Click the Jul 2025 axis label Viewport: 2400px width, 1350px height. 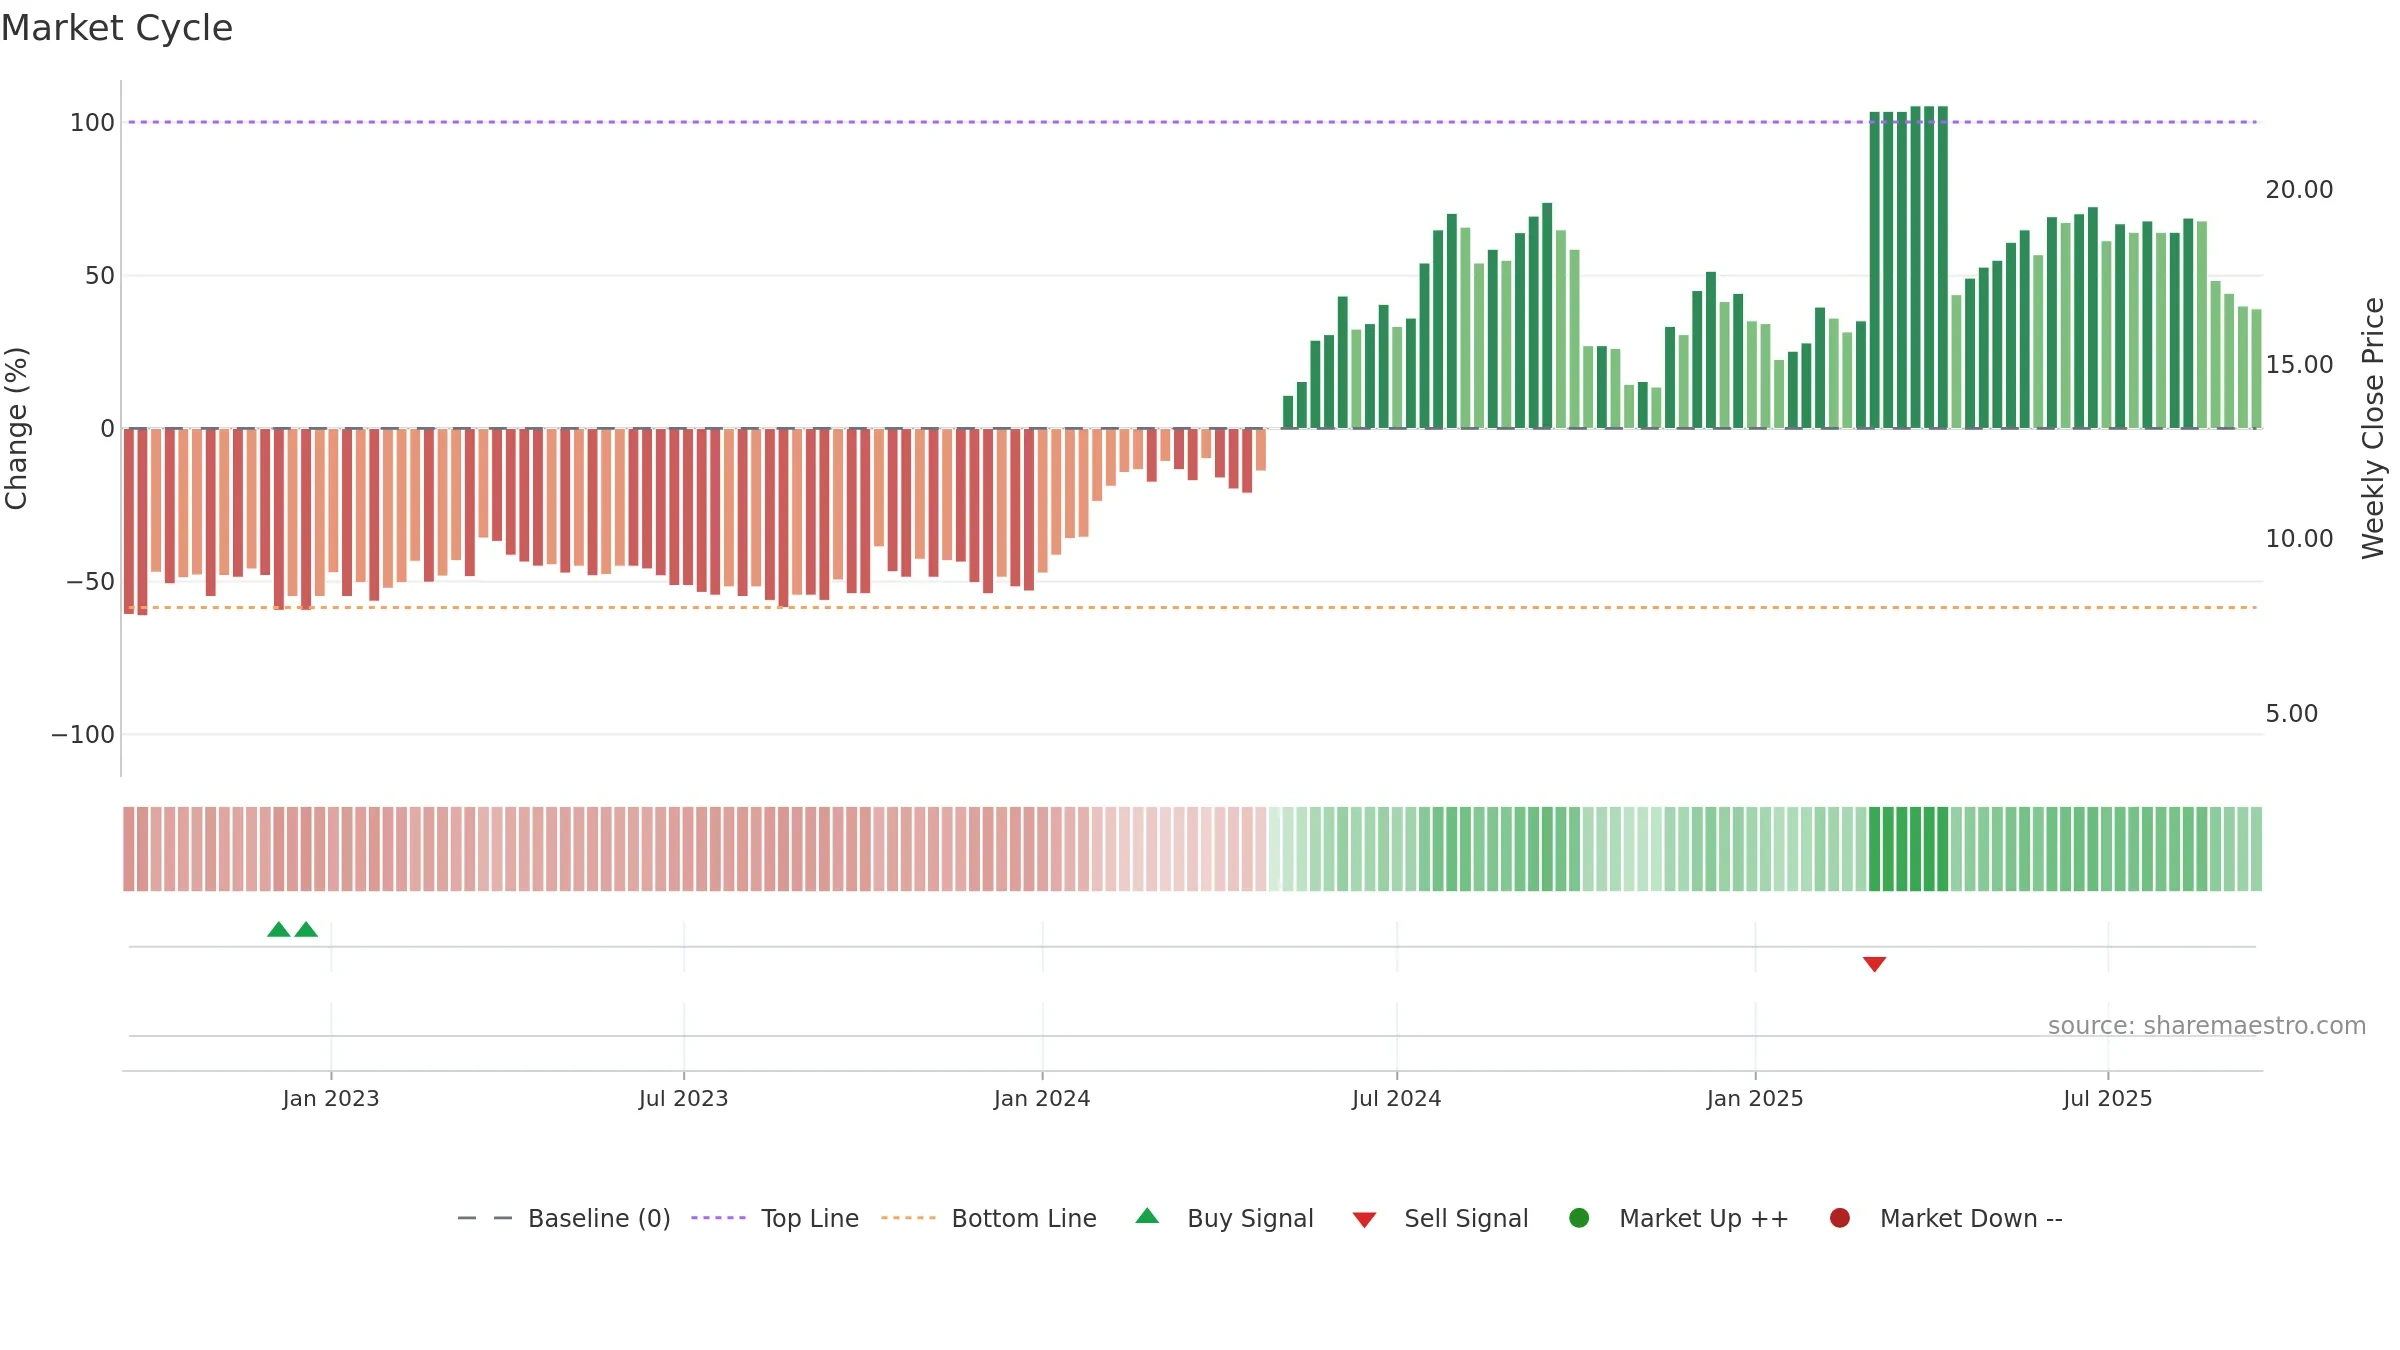[2108, 1099]
